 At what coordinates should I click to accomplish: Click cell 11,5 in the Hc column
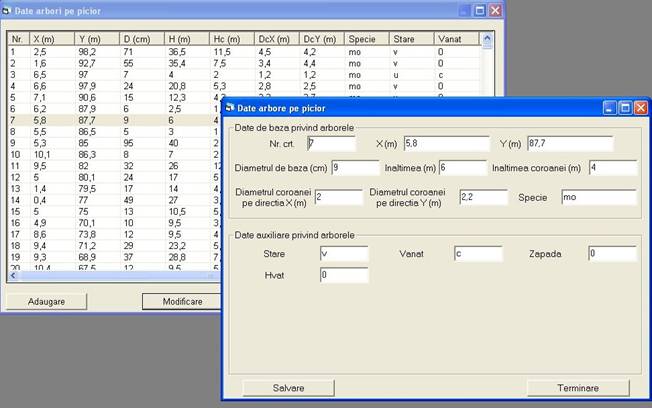(222, 52)
